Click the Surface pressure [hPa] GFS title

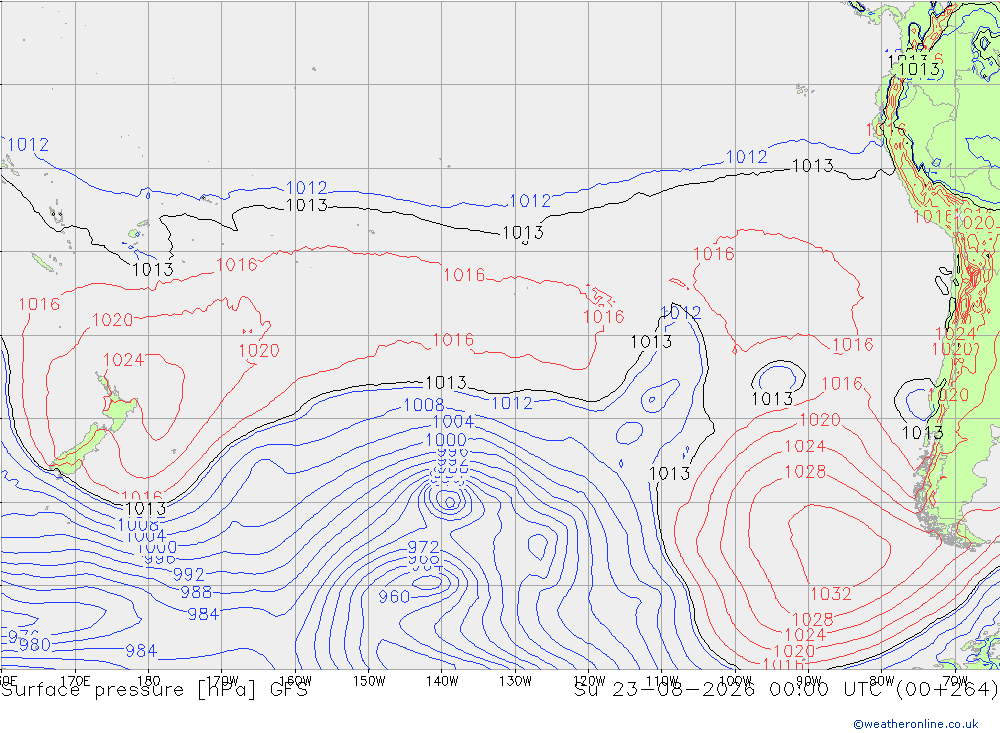pyautogui.click(x=154, y=690)
